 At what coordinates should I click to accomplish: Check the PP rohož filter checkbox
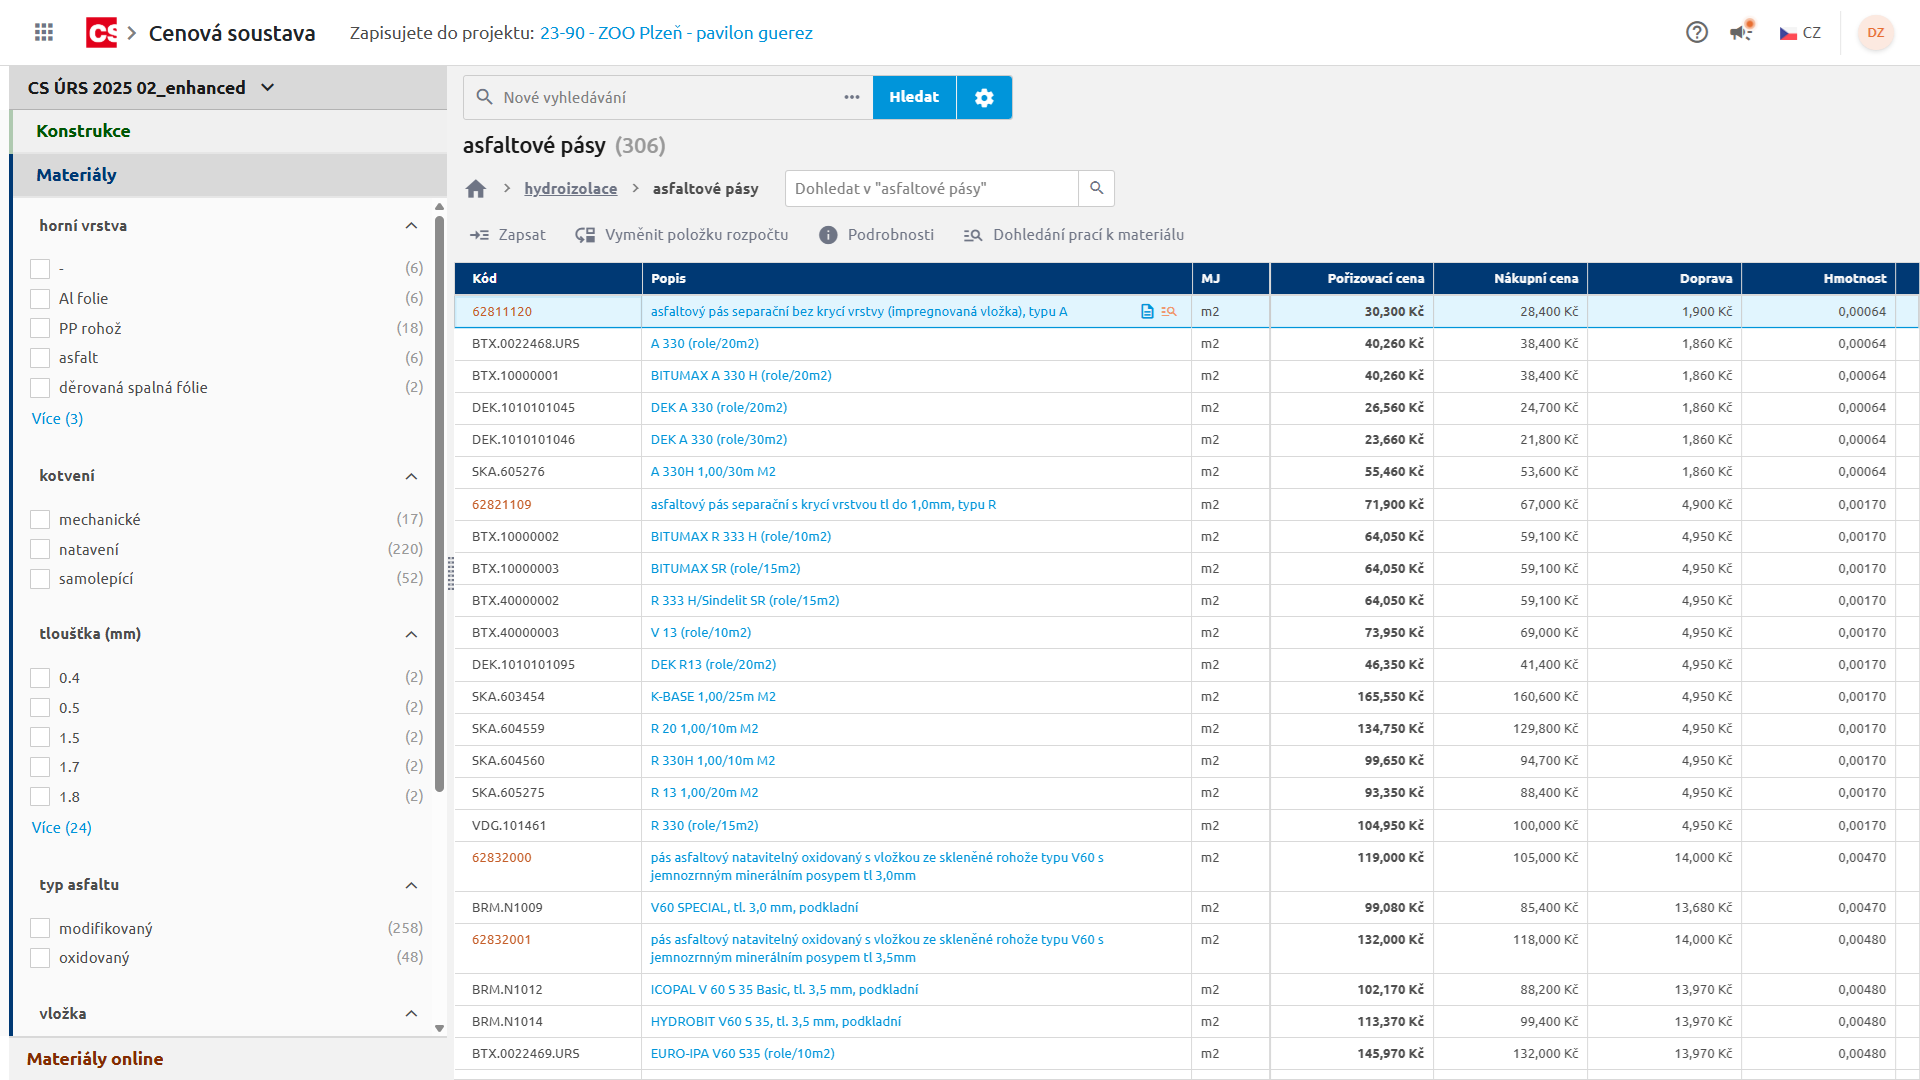40,328
